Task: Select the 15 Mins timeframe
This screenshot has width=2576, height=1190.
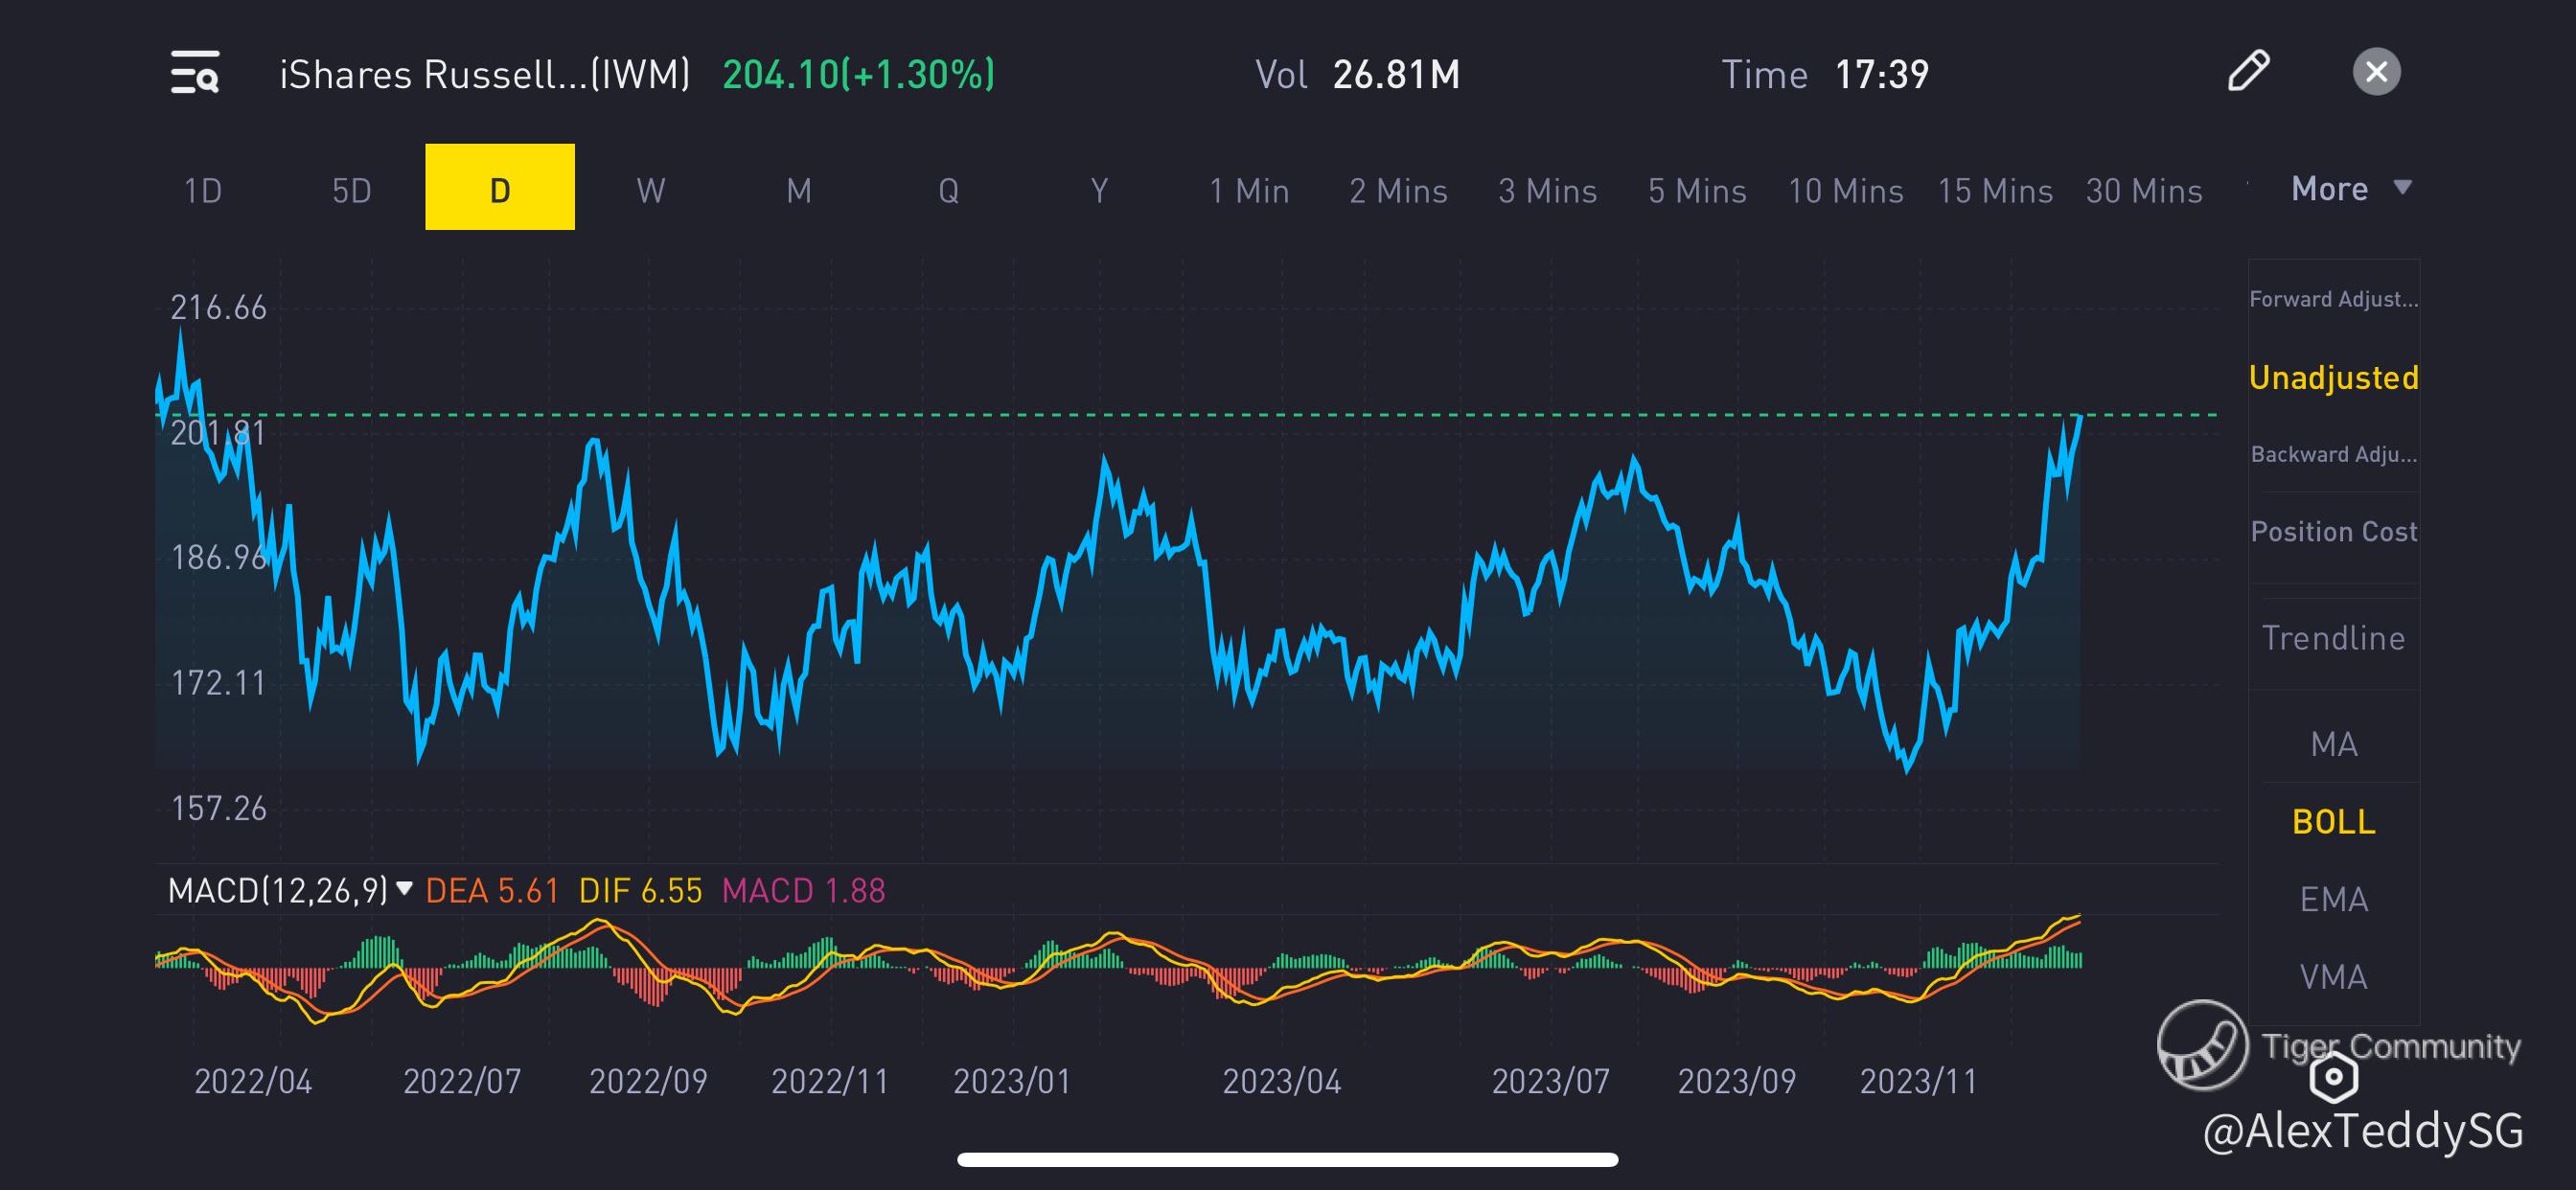Action: click(1994, 190)
